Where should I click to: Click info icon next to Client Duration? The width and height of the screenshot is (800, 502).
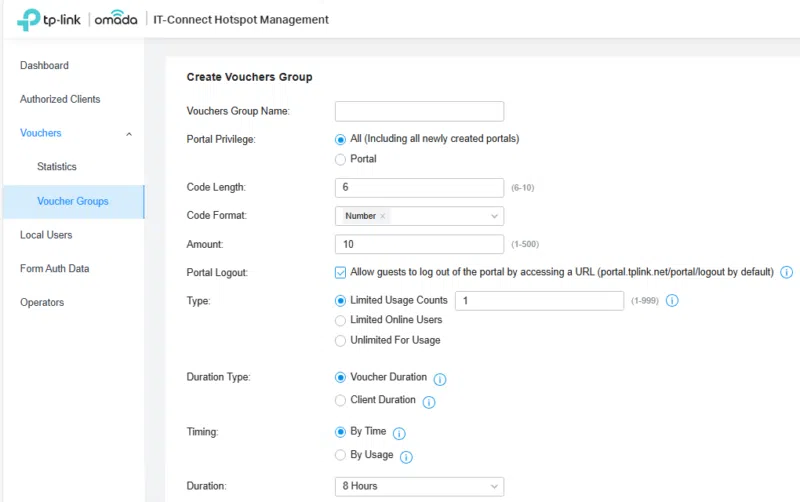(429, 401)
